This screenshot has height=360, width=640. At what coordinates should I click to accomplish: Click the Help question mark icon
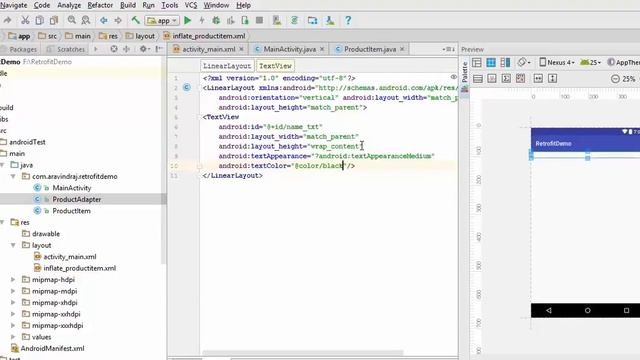tap(348, 20)
